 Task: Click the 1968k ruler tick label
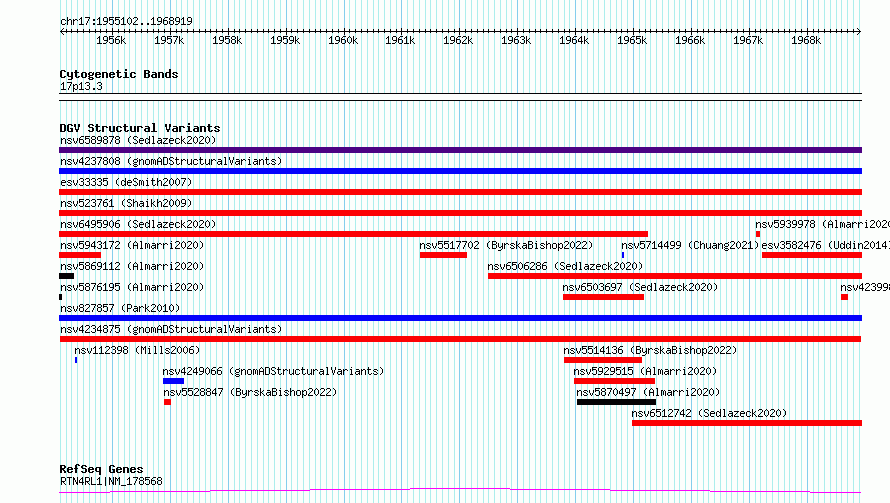(x=805, y=40)
